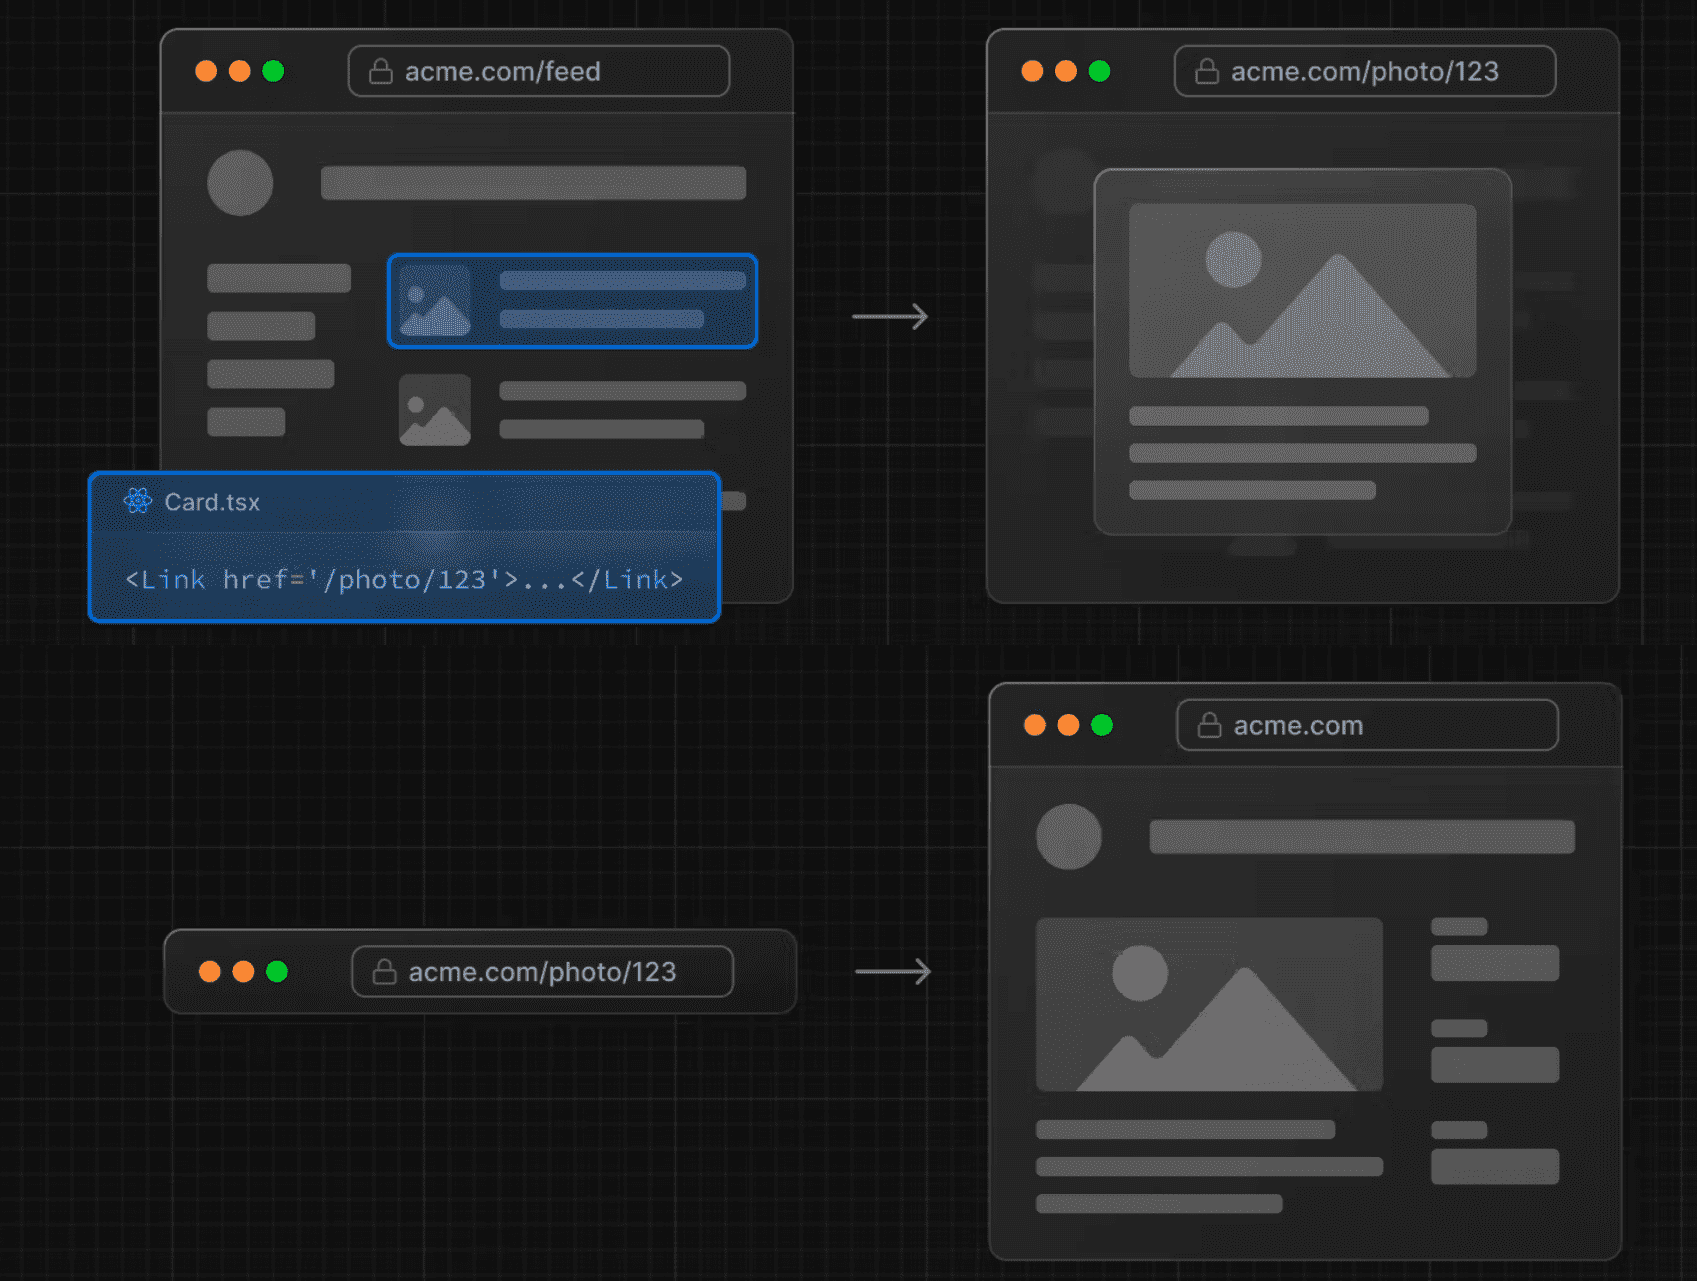Click lock icon in the photo modal window's URL bar

click(1207, 72)
